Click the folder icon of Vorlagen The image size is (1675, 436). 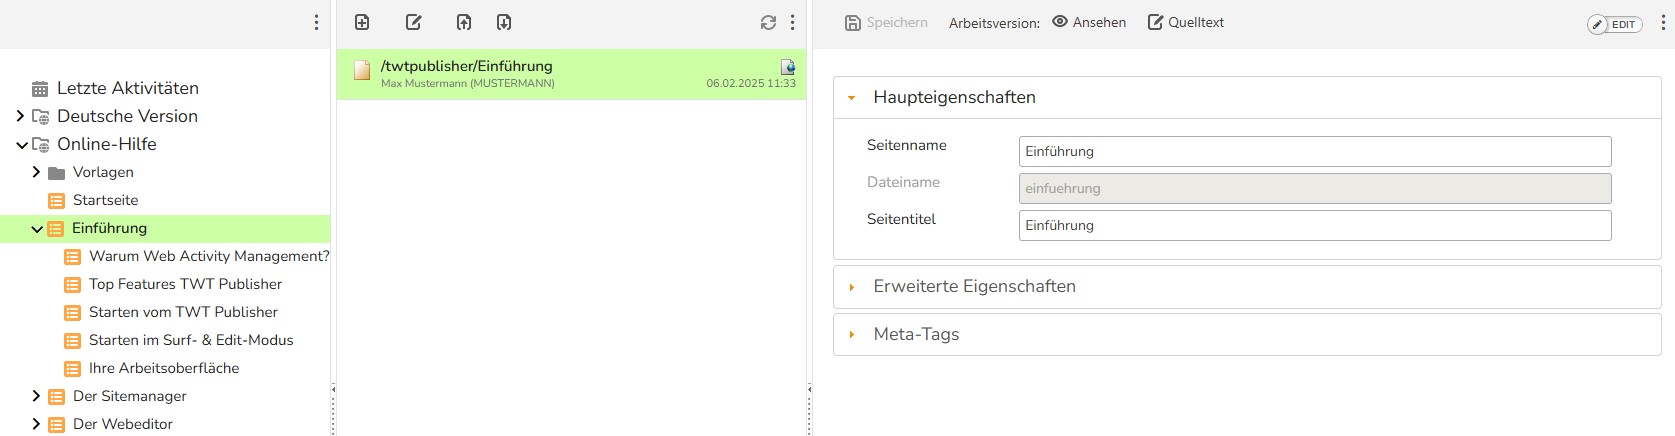(x=56, y=173)
